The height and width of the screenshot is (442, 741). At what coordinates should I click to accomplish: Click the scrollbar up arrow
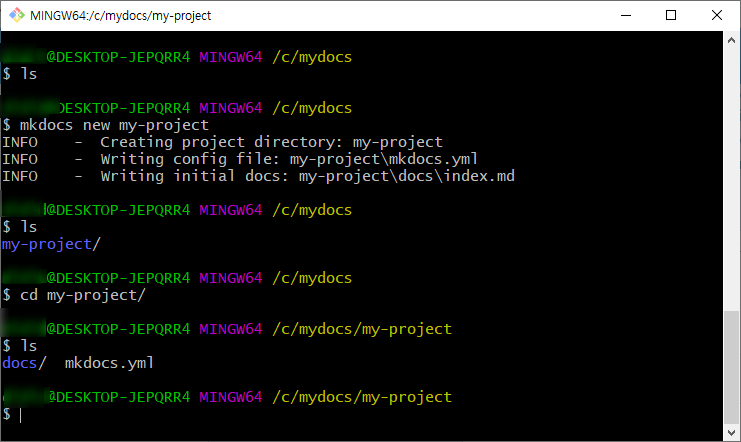tap(732, 40)
